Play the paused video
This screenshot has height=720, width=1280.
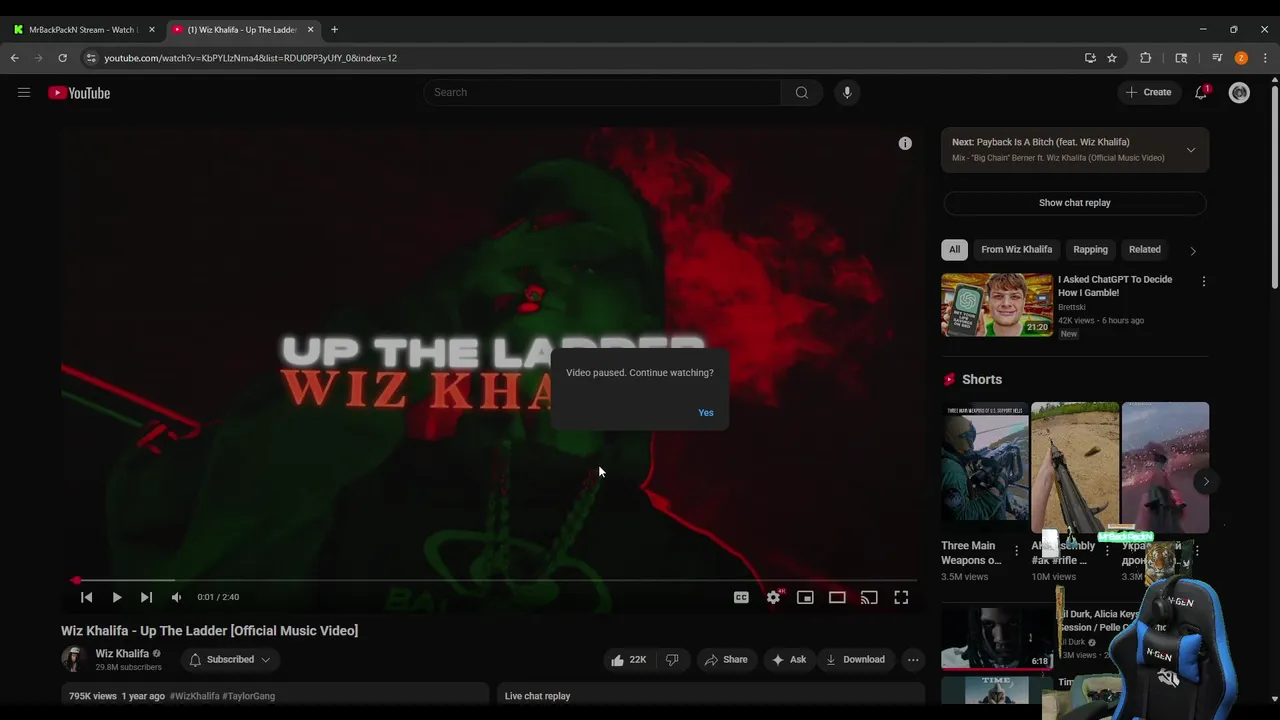117,597
